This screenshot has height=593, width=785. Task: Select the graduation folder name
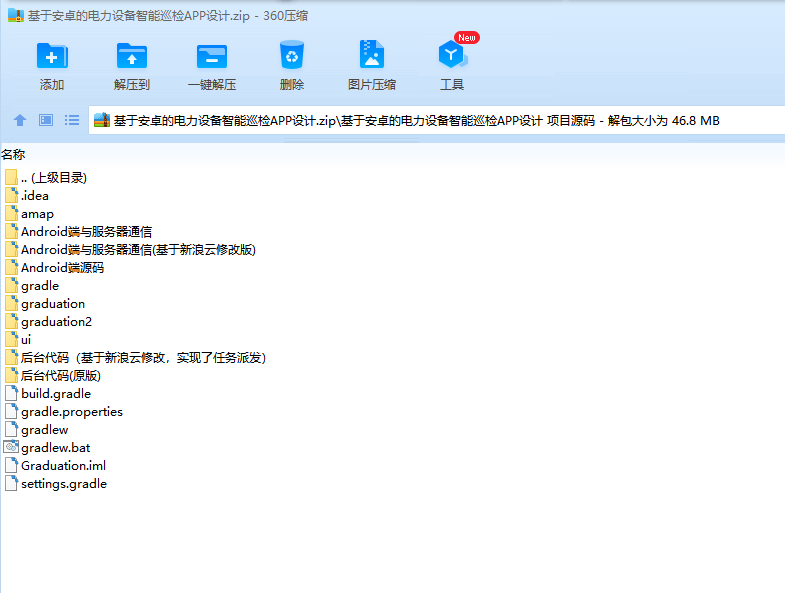53,304
